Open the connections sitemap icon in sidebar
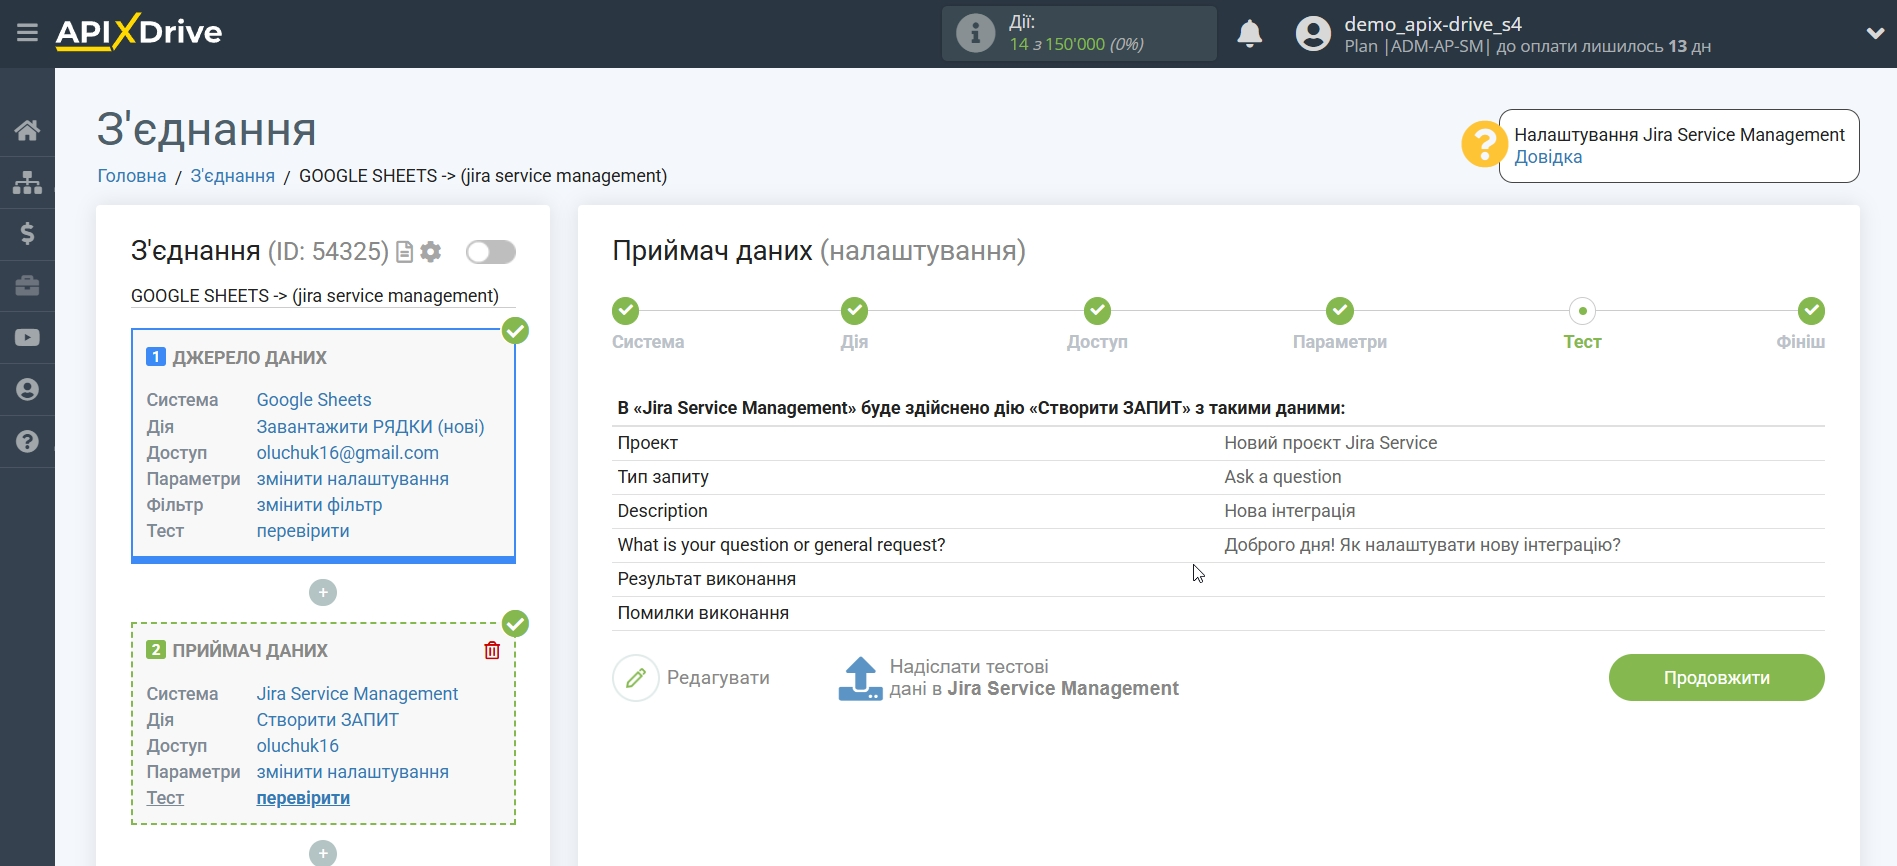Screen dimensions: 1897x866 [x=27, y=182]
